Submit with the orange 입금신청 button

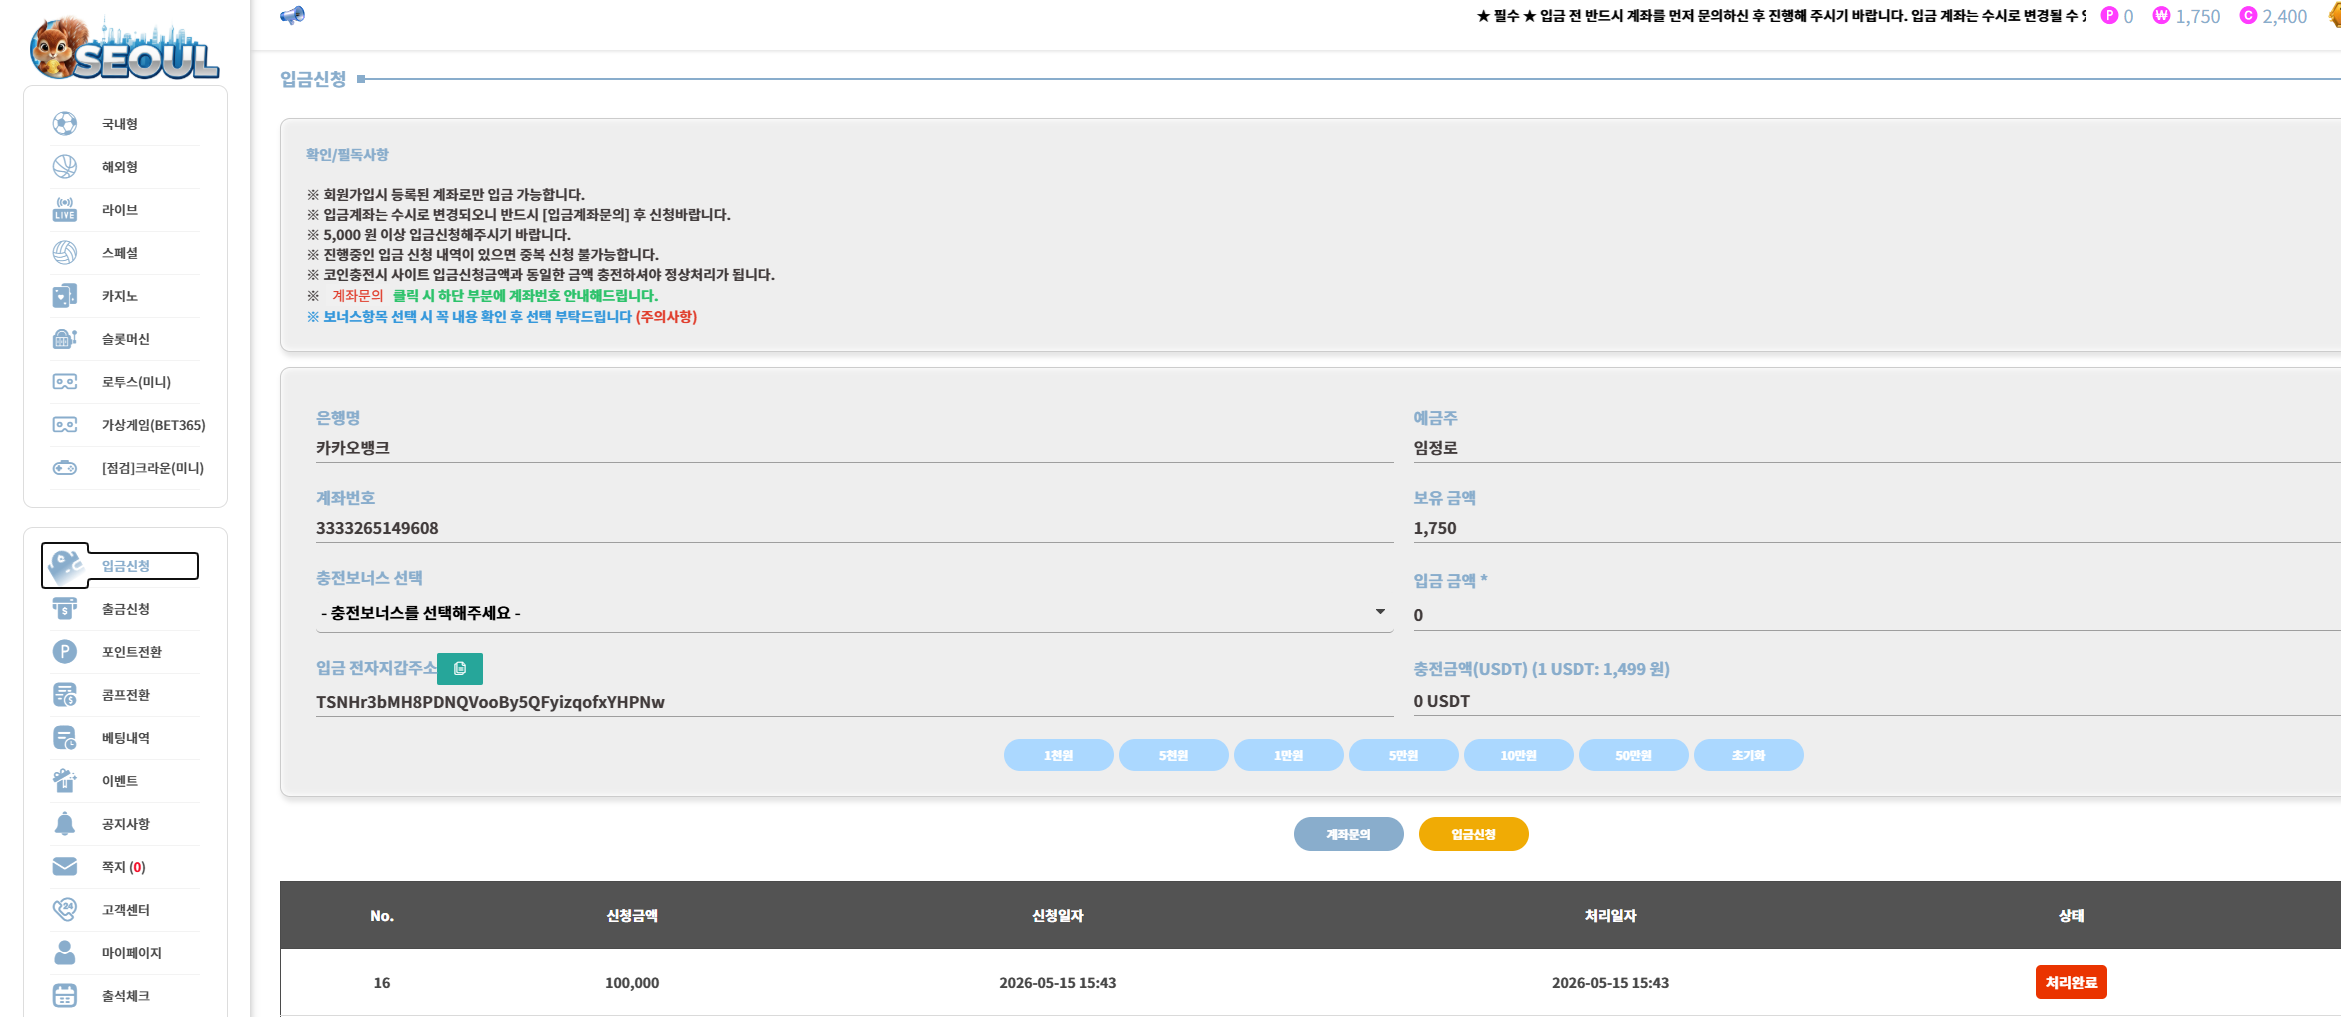[x=1473, y=834]
